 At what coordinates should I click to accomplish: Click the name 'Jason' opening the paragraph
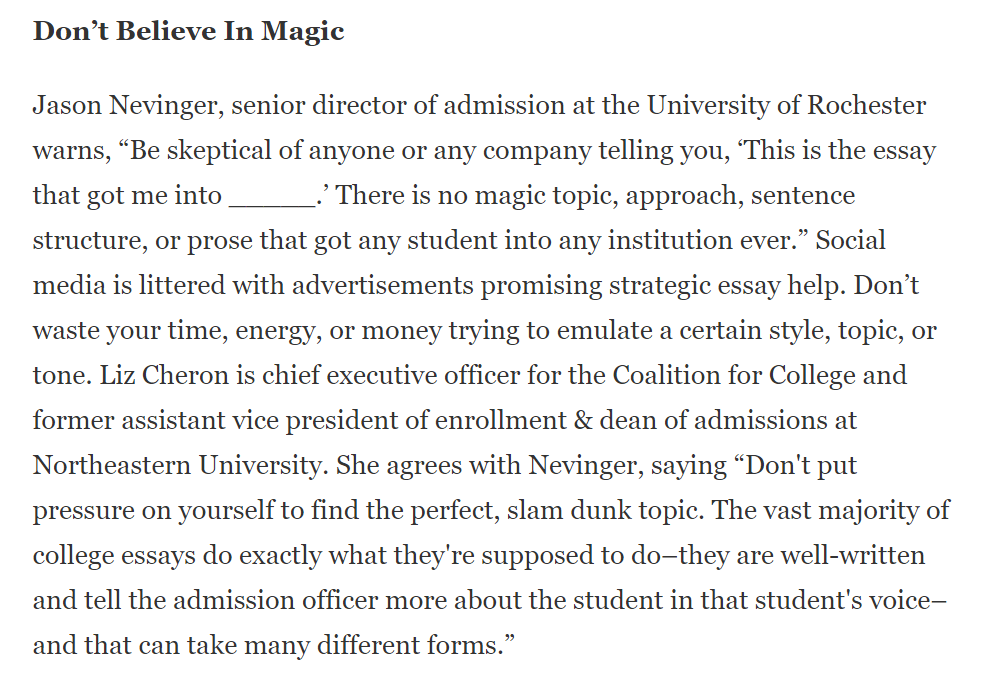point(67,105)
